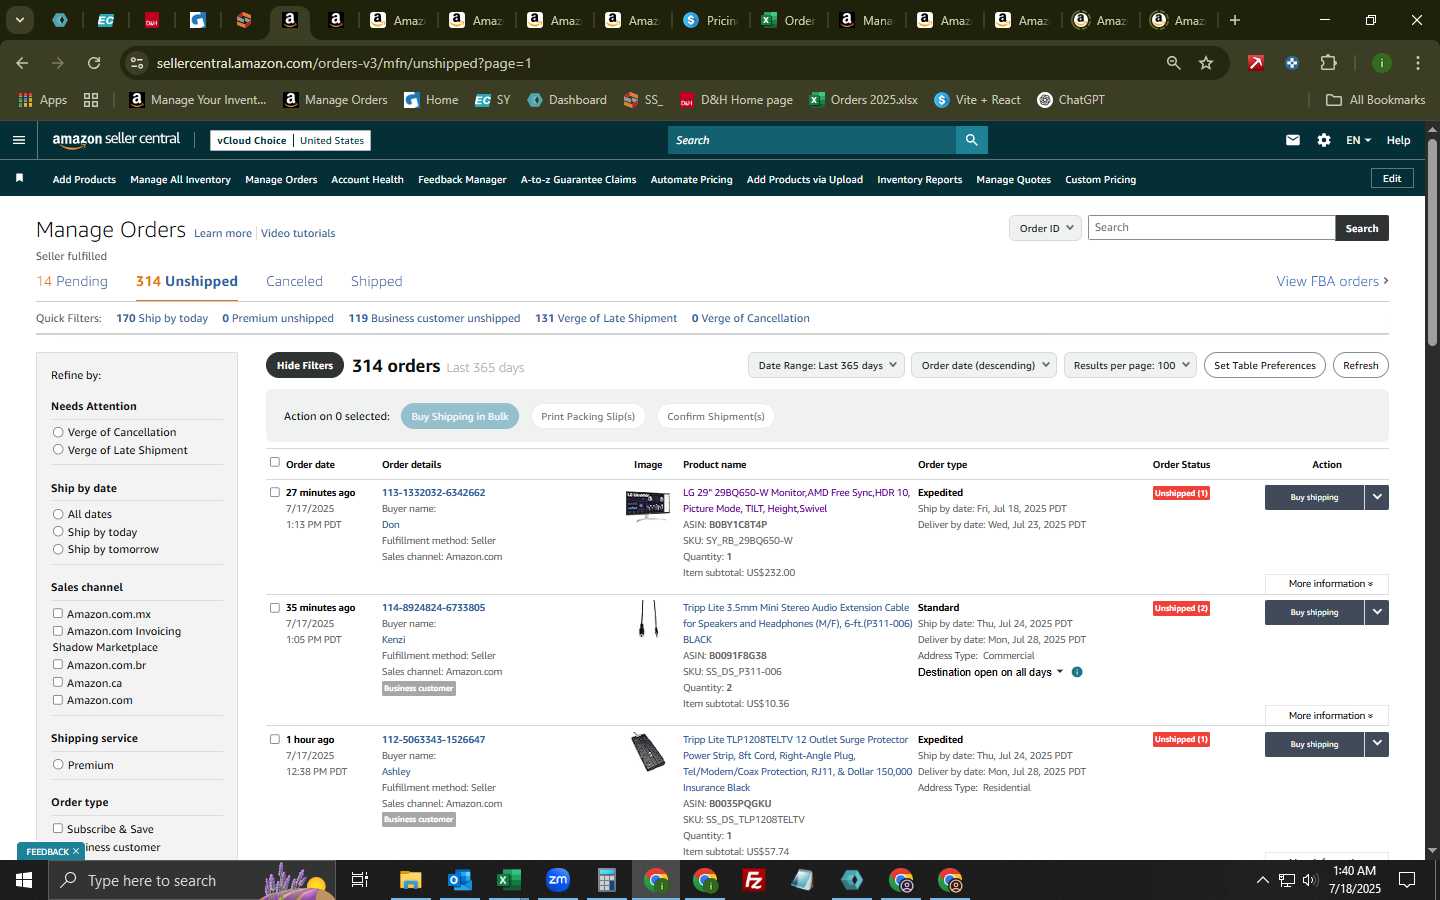Screen dimensions: 1440x900
Task: Click the page vertical scrollbar
Action: 1432,245
